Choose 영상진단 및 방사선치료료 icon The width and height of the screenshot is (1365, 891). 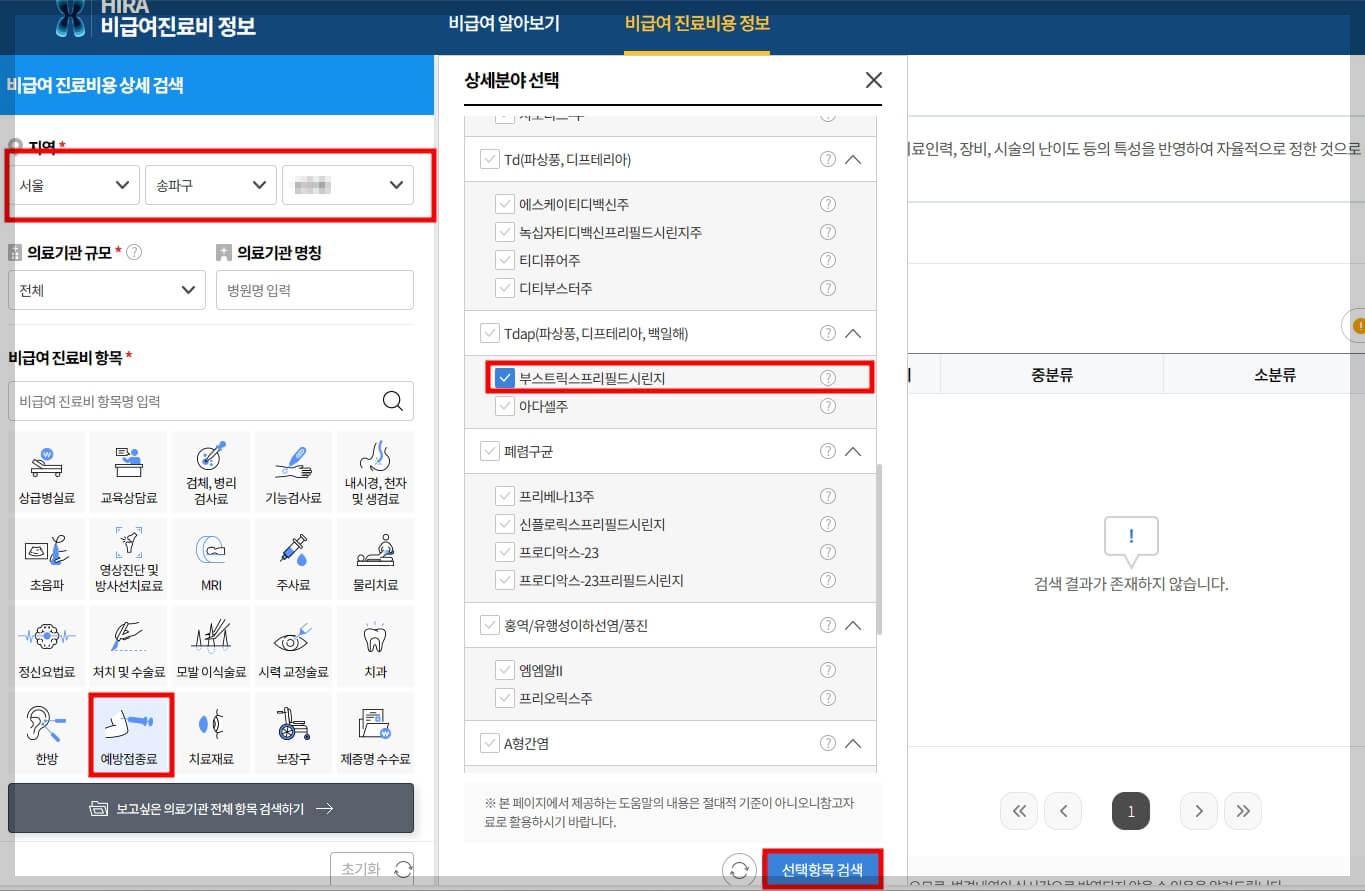click(x=129, y=560)
